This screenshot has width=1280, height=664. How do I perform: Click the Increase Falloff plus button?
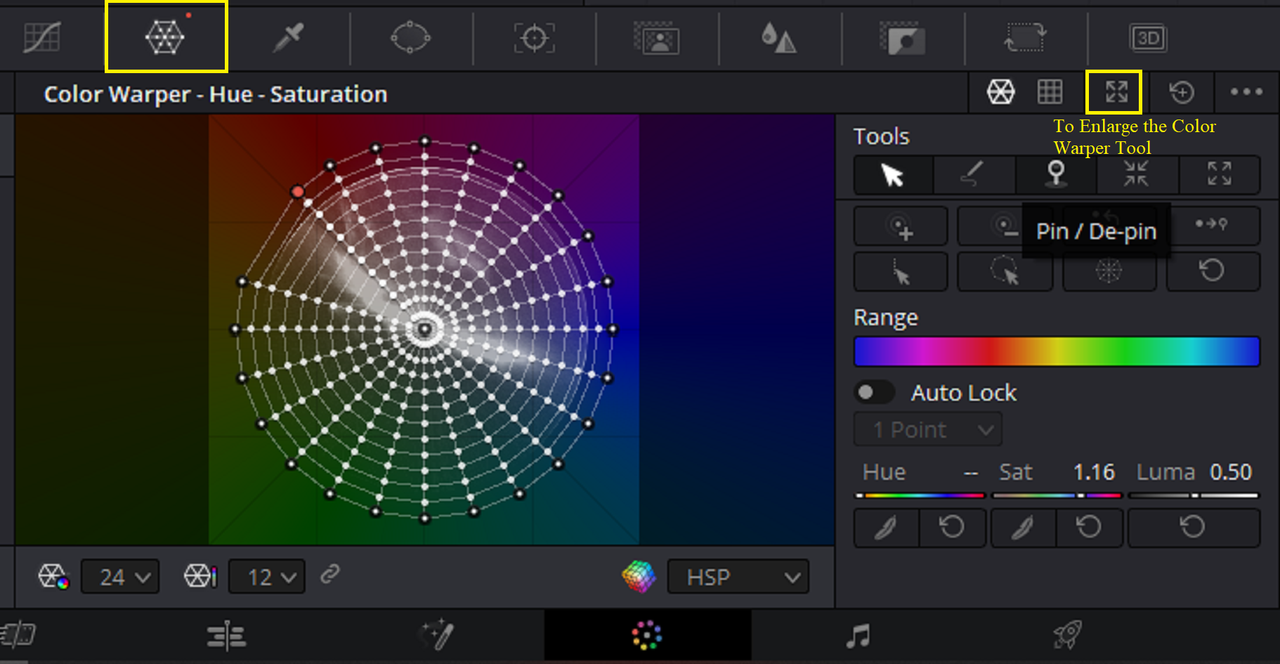(900, 226)
